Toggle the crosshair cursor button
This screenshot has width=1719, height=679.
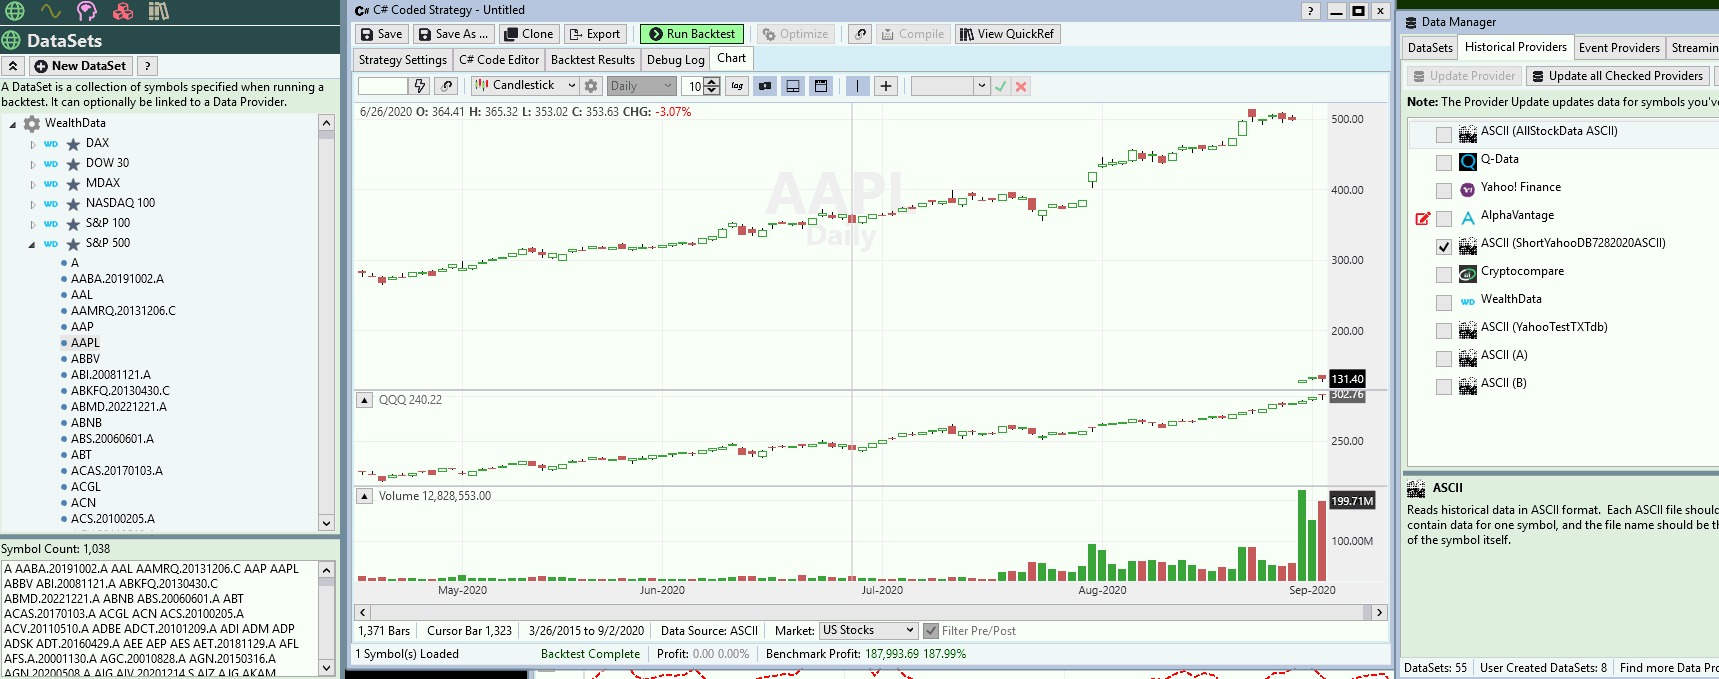(886, 86)
